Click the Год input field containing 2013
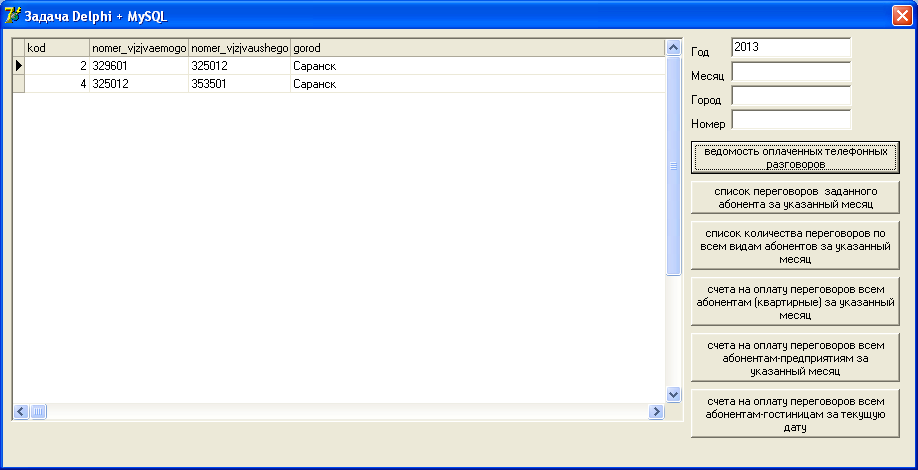 point(791,48)
